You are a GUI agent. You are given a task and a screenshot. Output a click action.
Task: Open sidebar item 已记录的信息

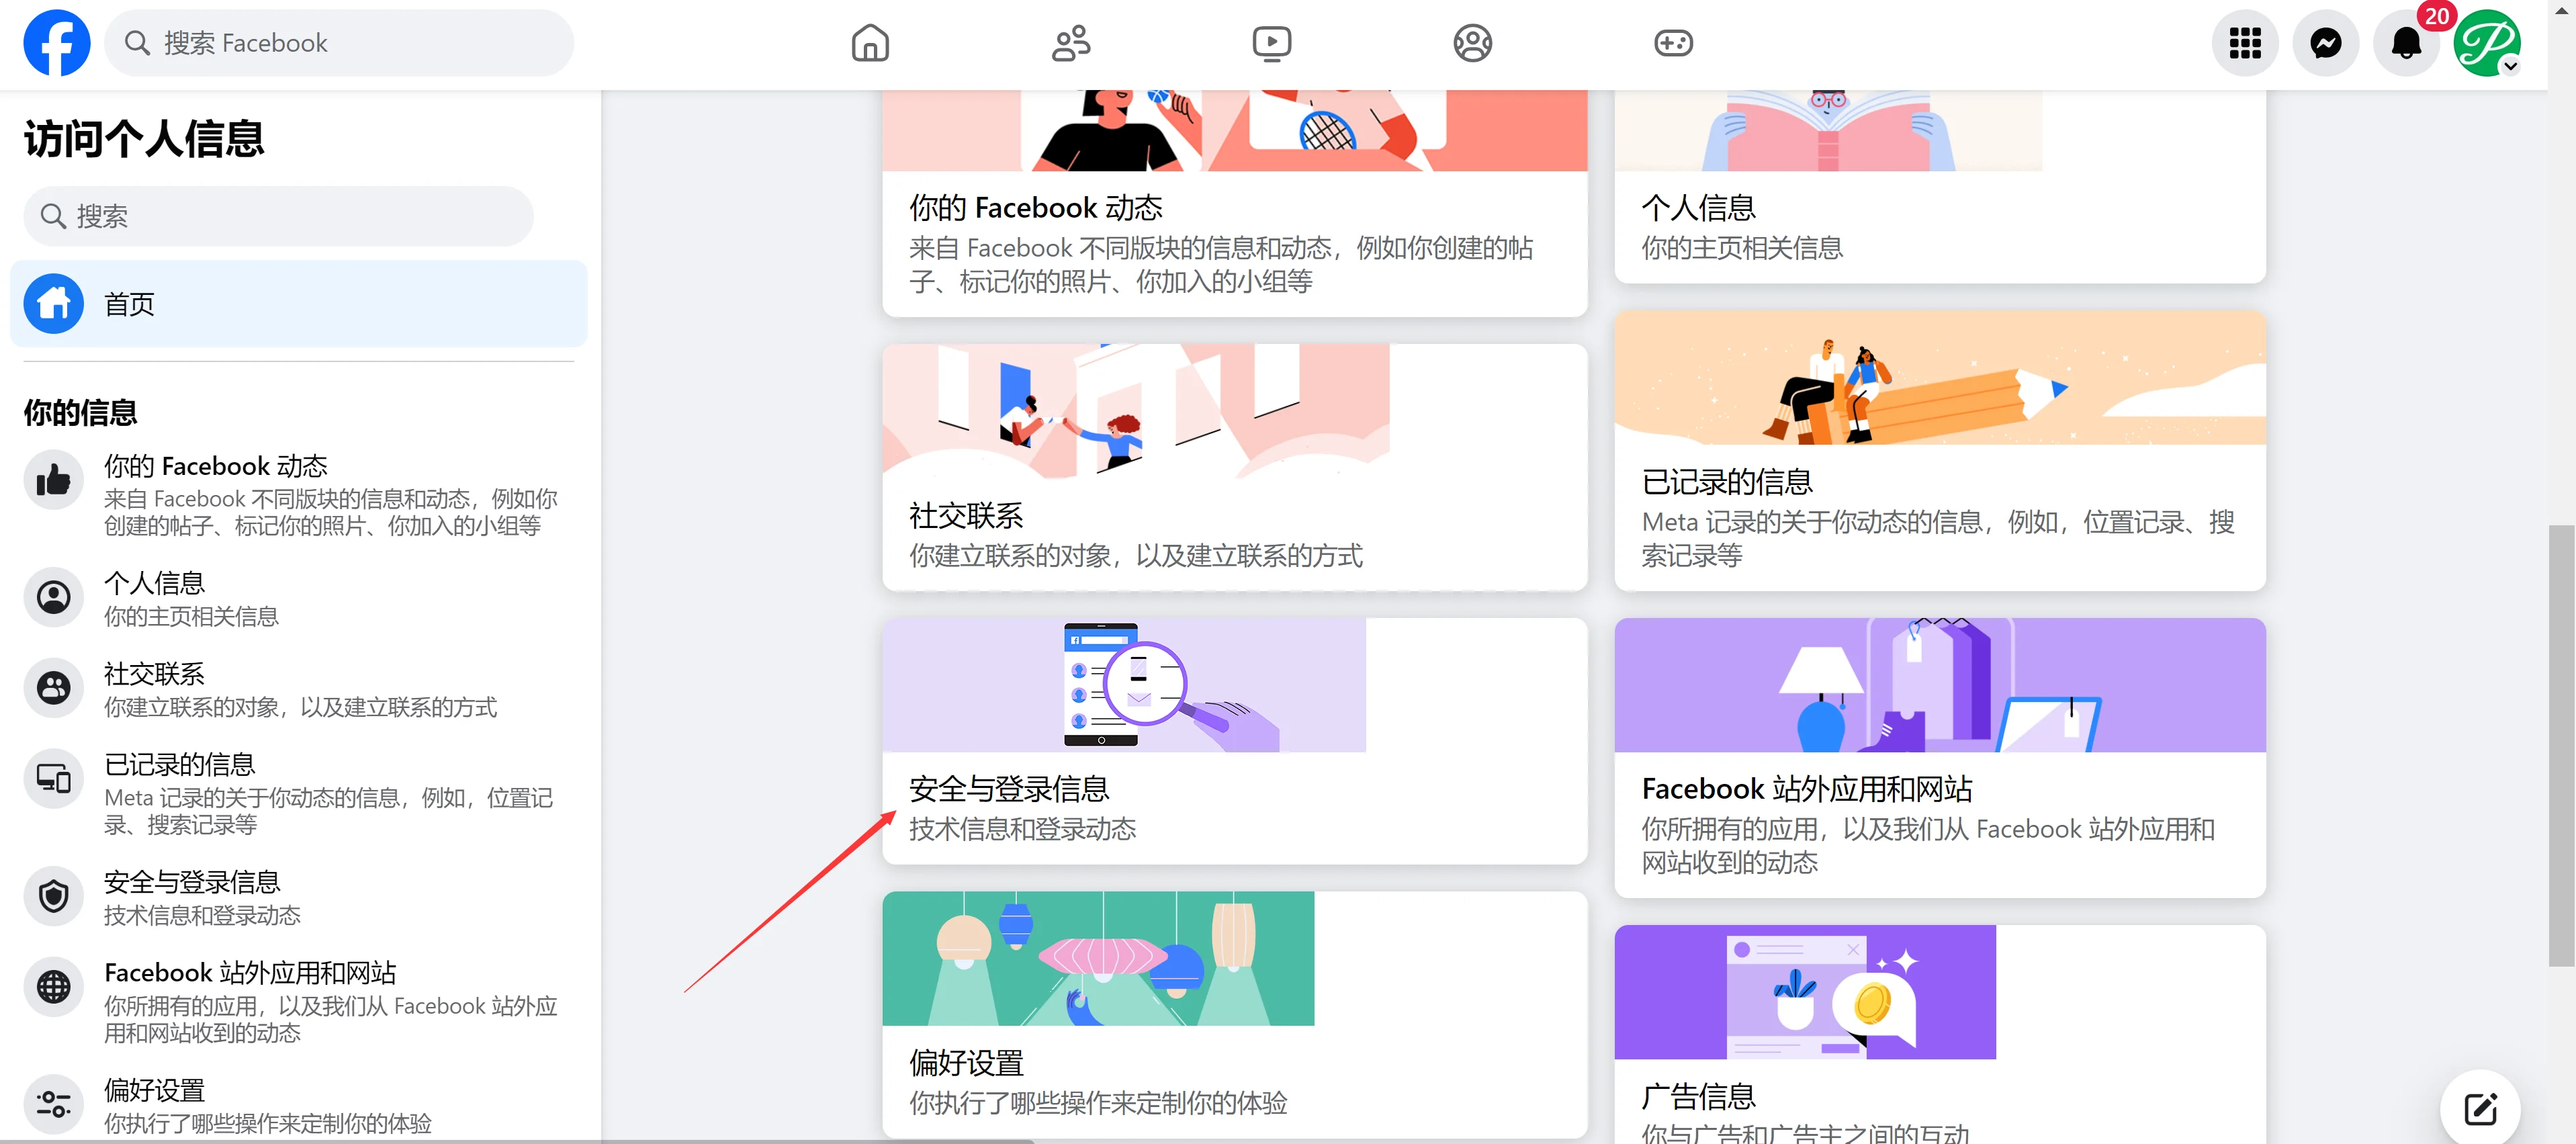[x=299, y=793]
